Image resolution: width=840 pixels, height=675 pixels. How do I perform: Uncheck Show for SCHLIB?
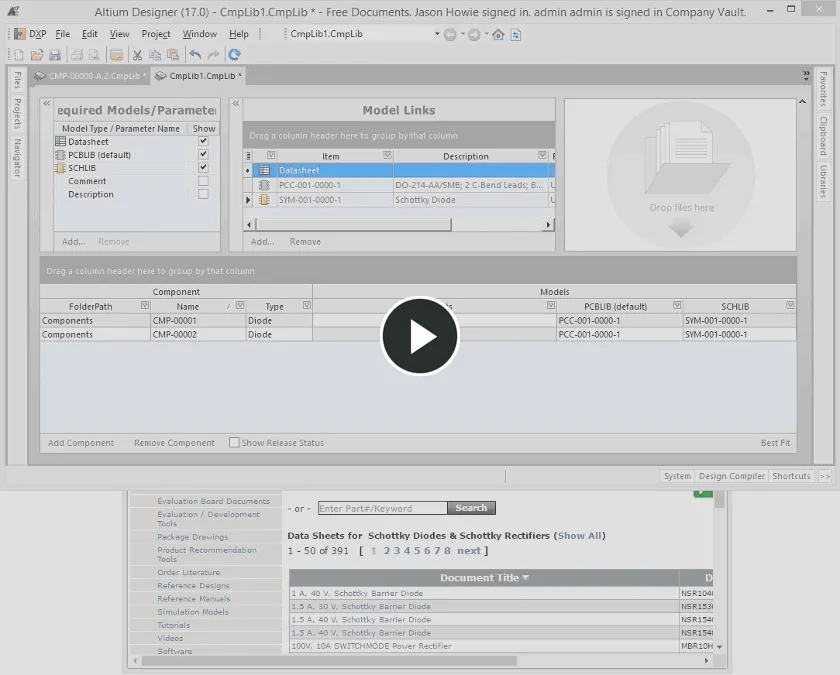(x=203, y=168)
